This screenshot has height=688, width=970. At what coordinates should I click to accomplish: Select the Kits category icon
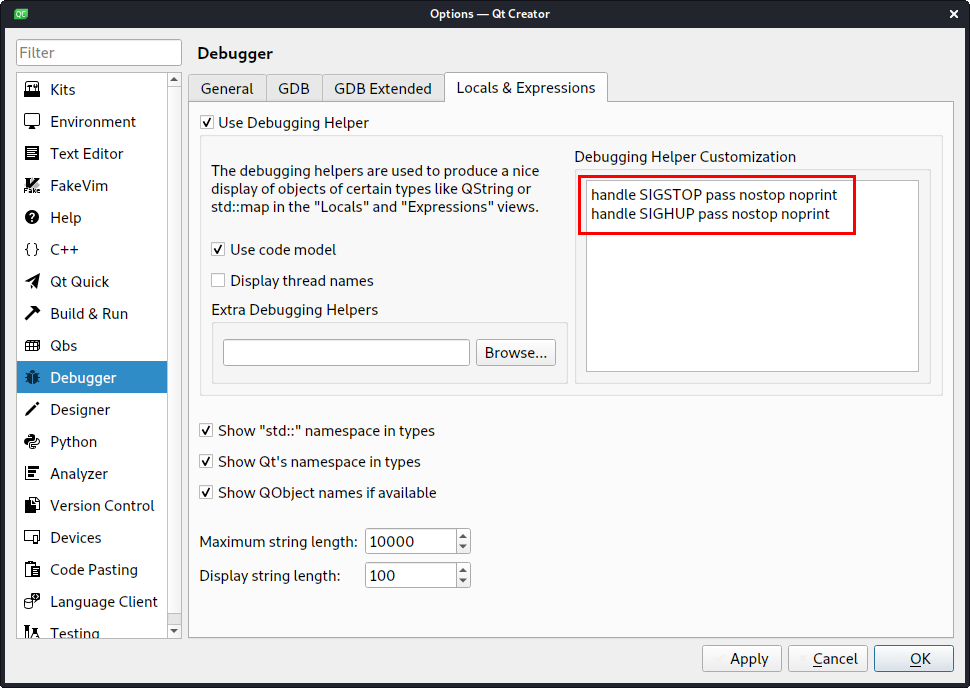[32, 90]
